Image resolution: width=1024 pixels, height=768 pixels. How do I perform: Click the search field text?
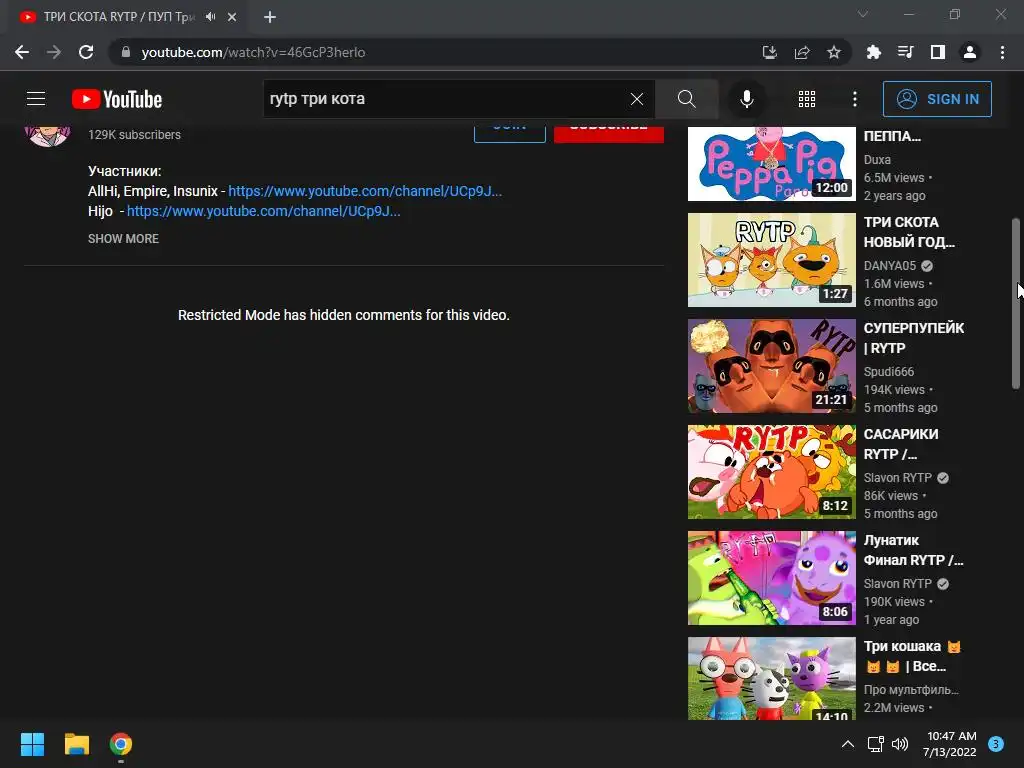coord(317,99)
